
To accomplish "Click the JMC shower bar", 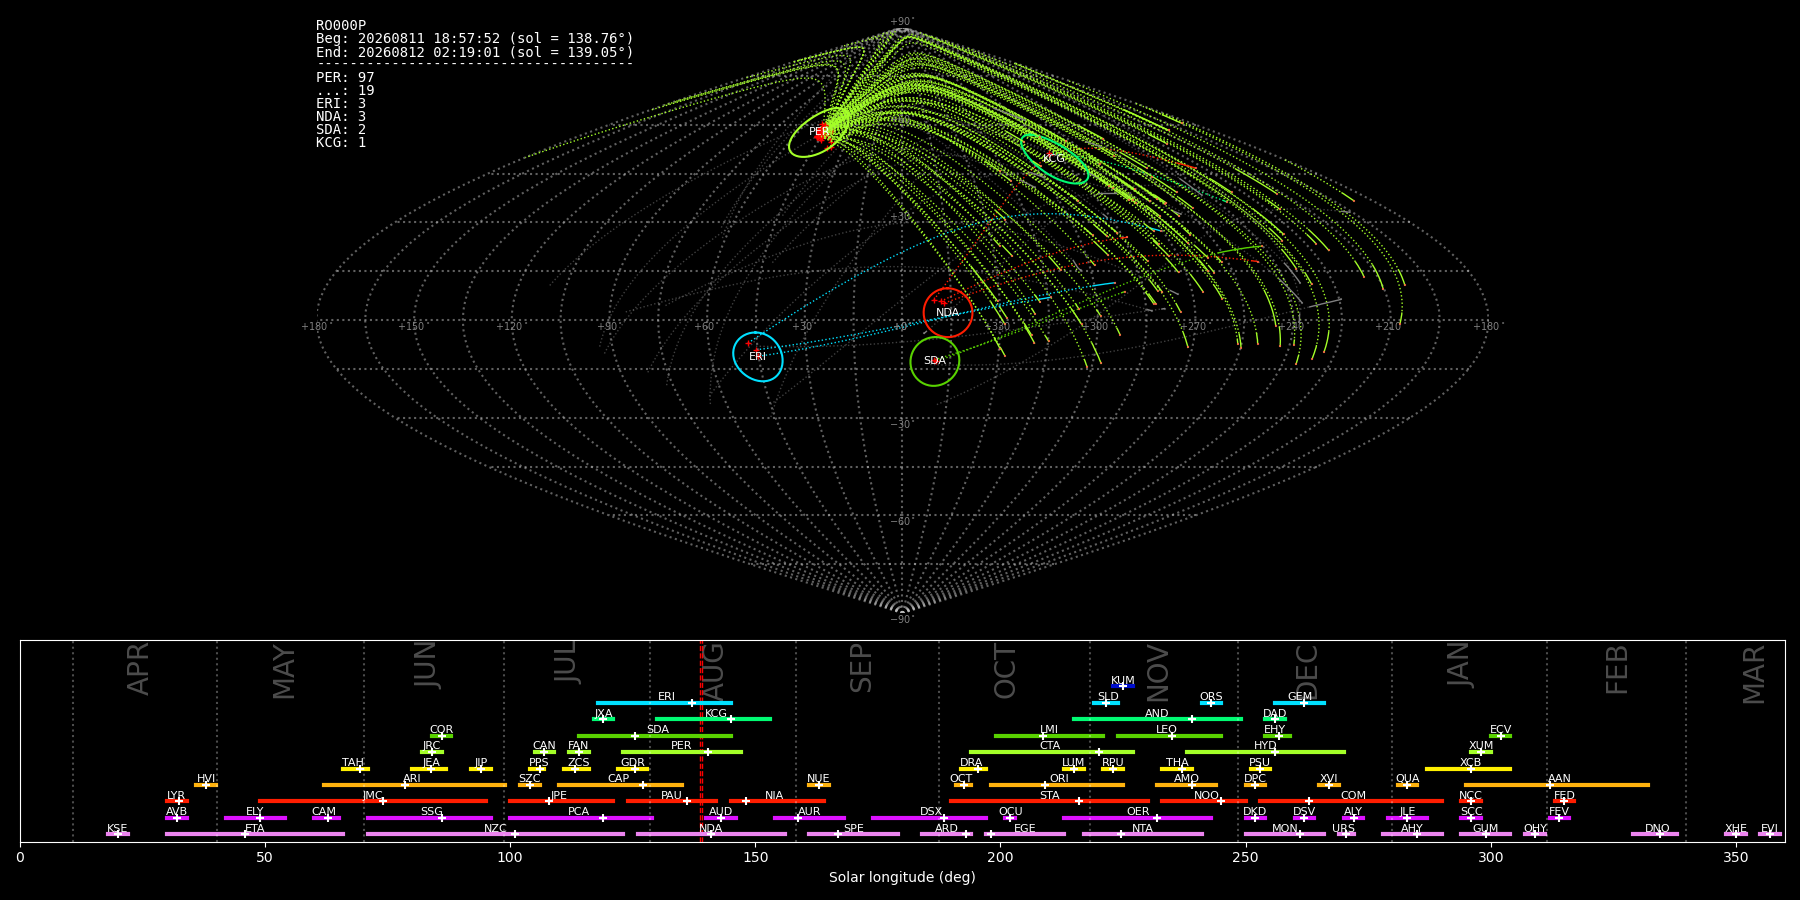I will point(373,801).
